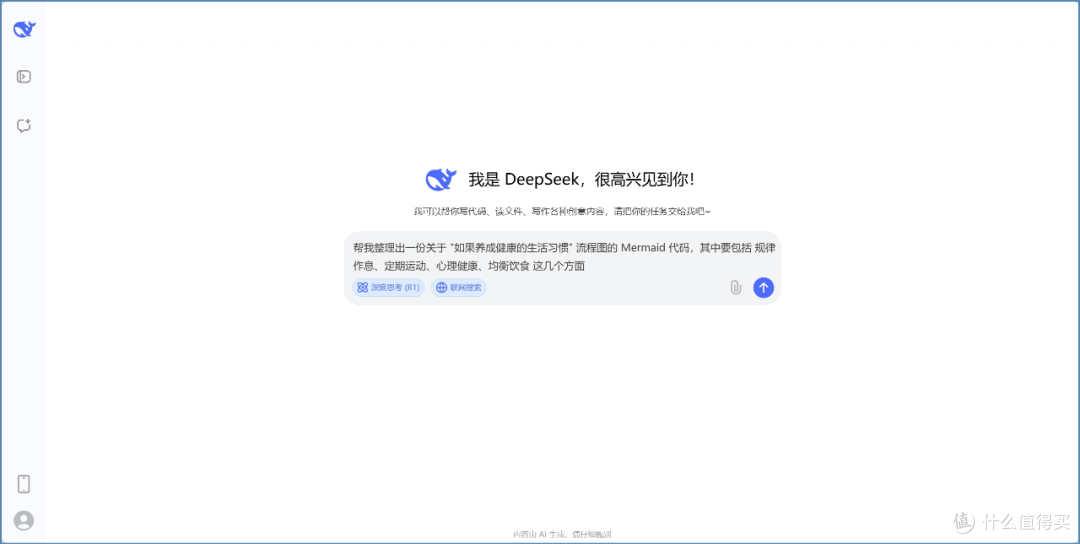Click the subtitle 我可以帮你写代码、读文件
The width and height of the screenshot is (1080, 544).
(562, 211)
